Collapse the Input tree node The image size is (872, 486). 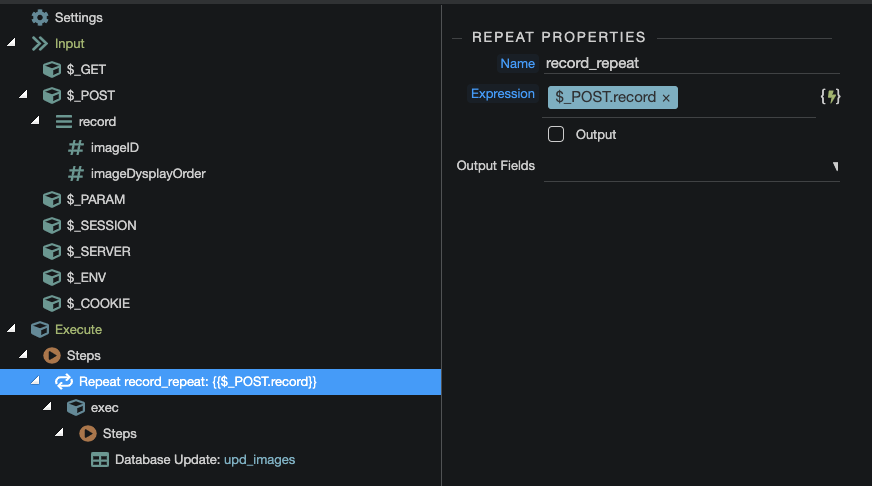11,44
